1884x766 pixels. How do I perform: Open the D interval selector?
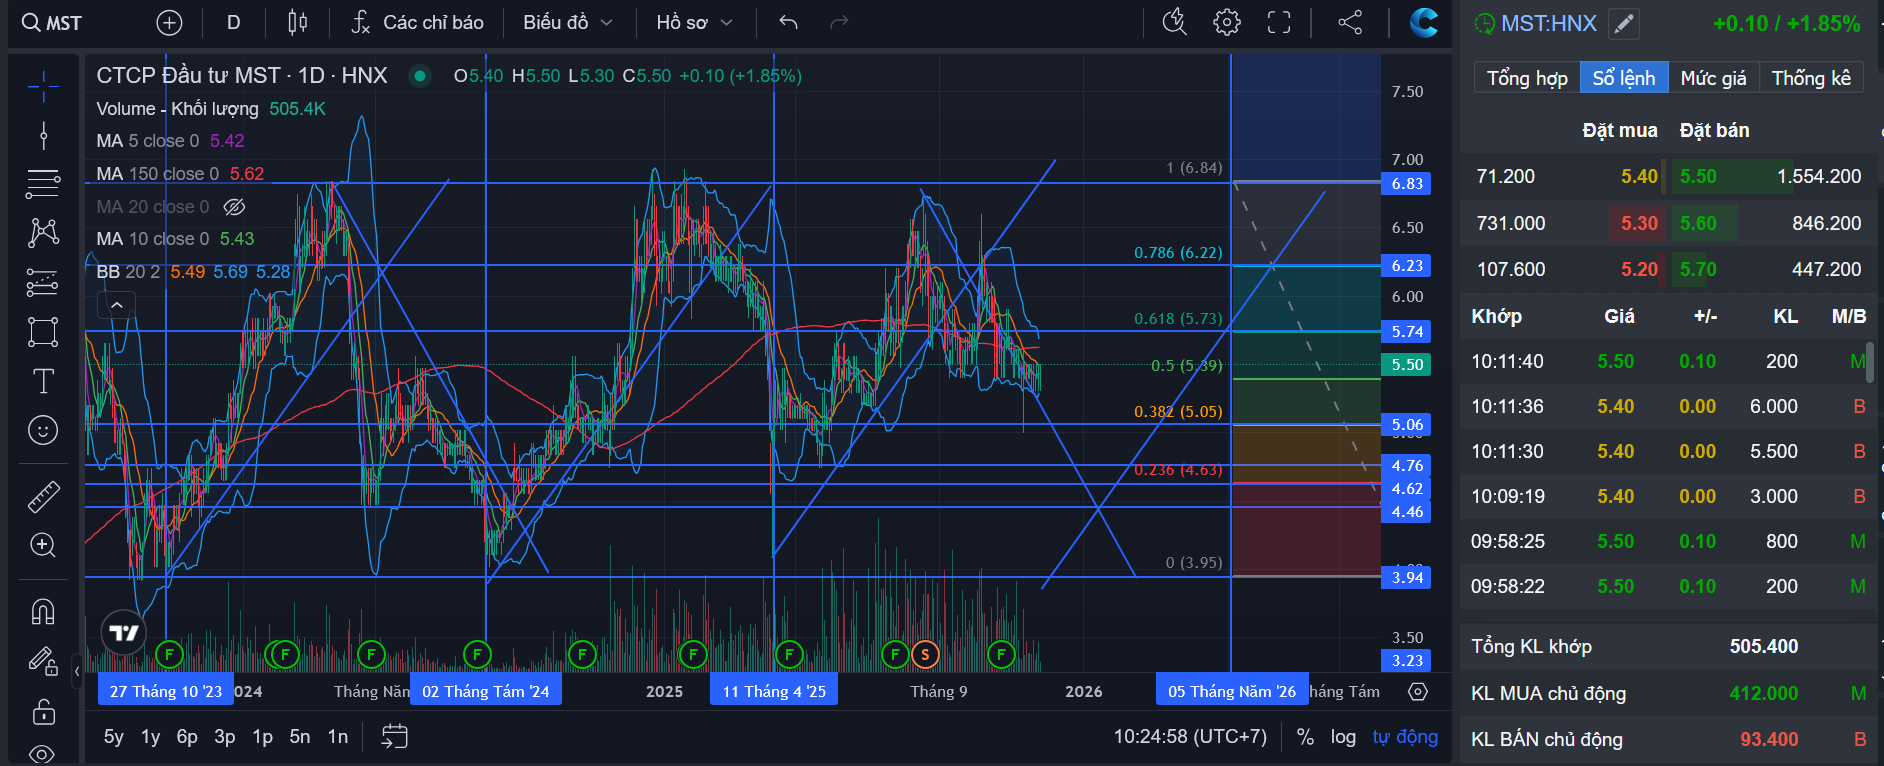pos(234,22)
